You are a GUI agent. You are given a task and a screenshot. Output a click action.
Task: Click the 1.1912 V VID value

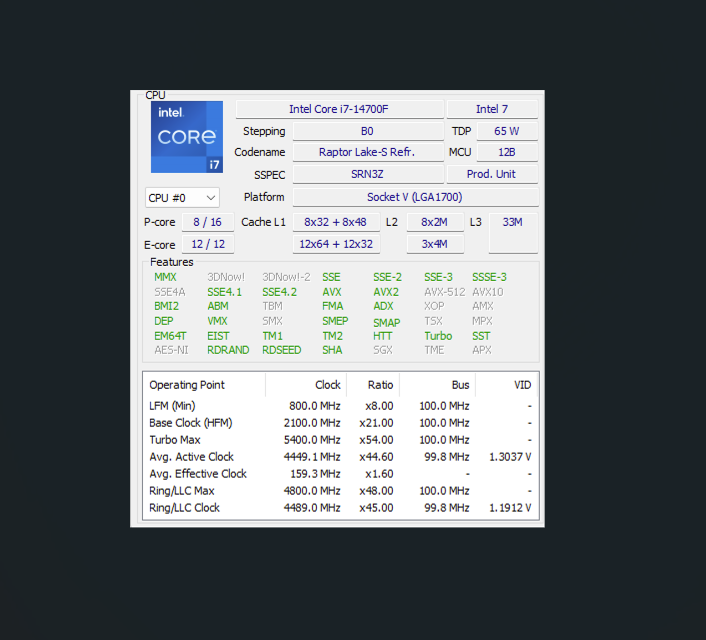tap(510, 508)
